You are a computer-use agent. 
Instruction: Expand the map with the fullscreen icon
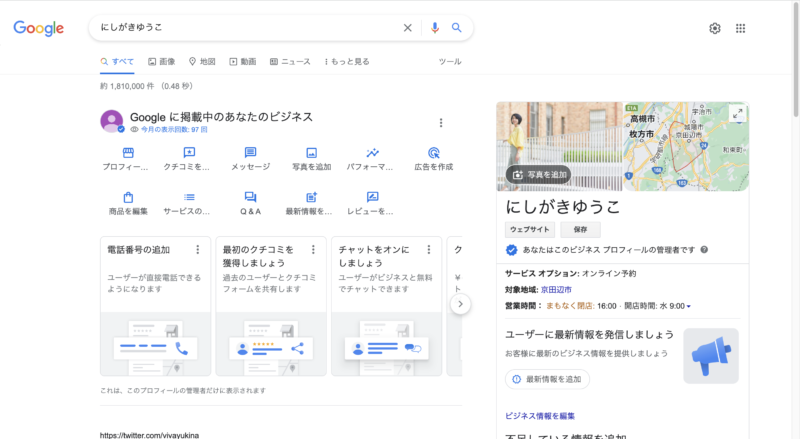pyautogui.click(x=737, y=114)
